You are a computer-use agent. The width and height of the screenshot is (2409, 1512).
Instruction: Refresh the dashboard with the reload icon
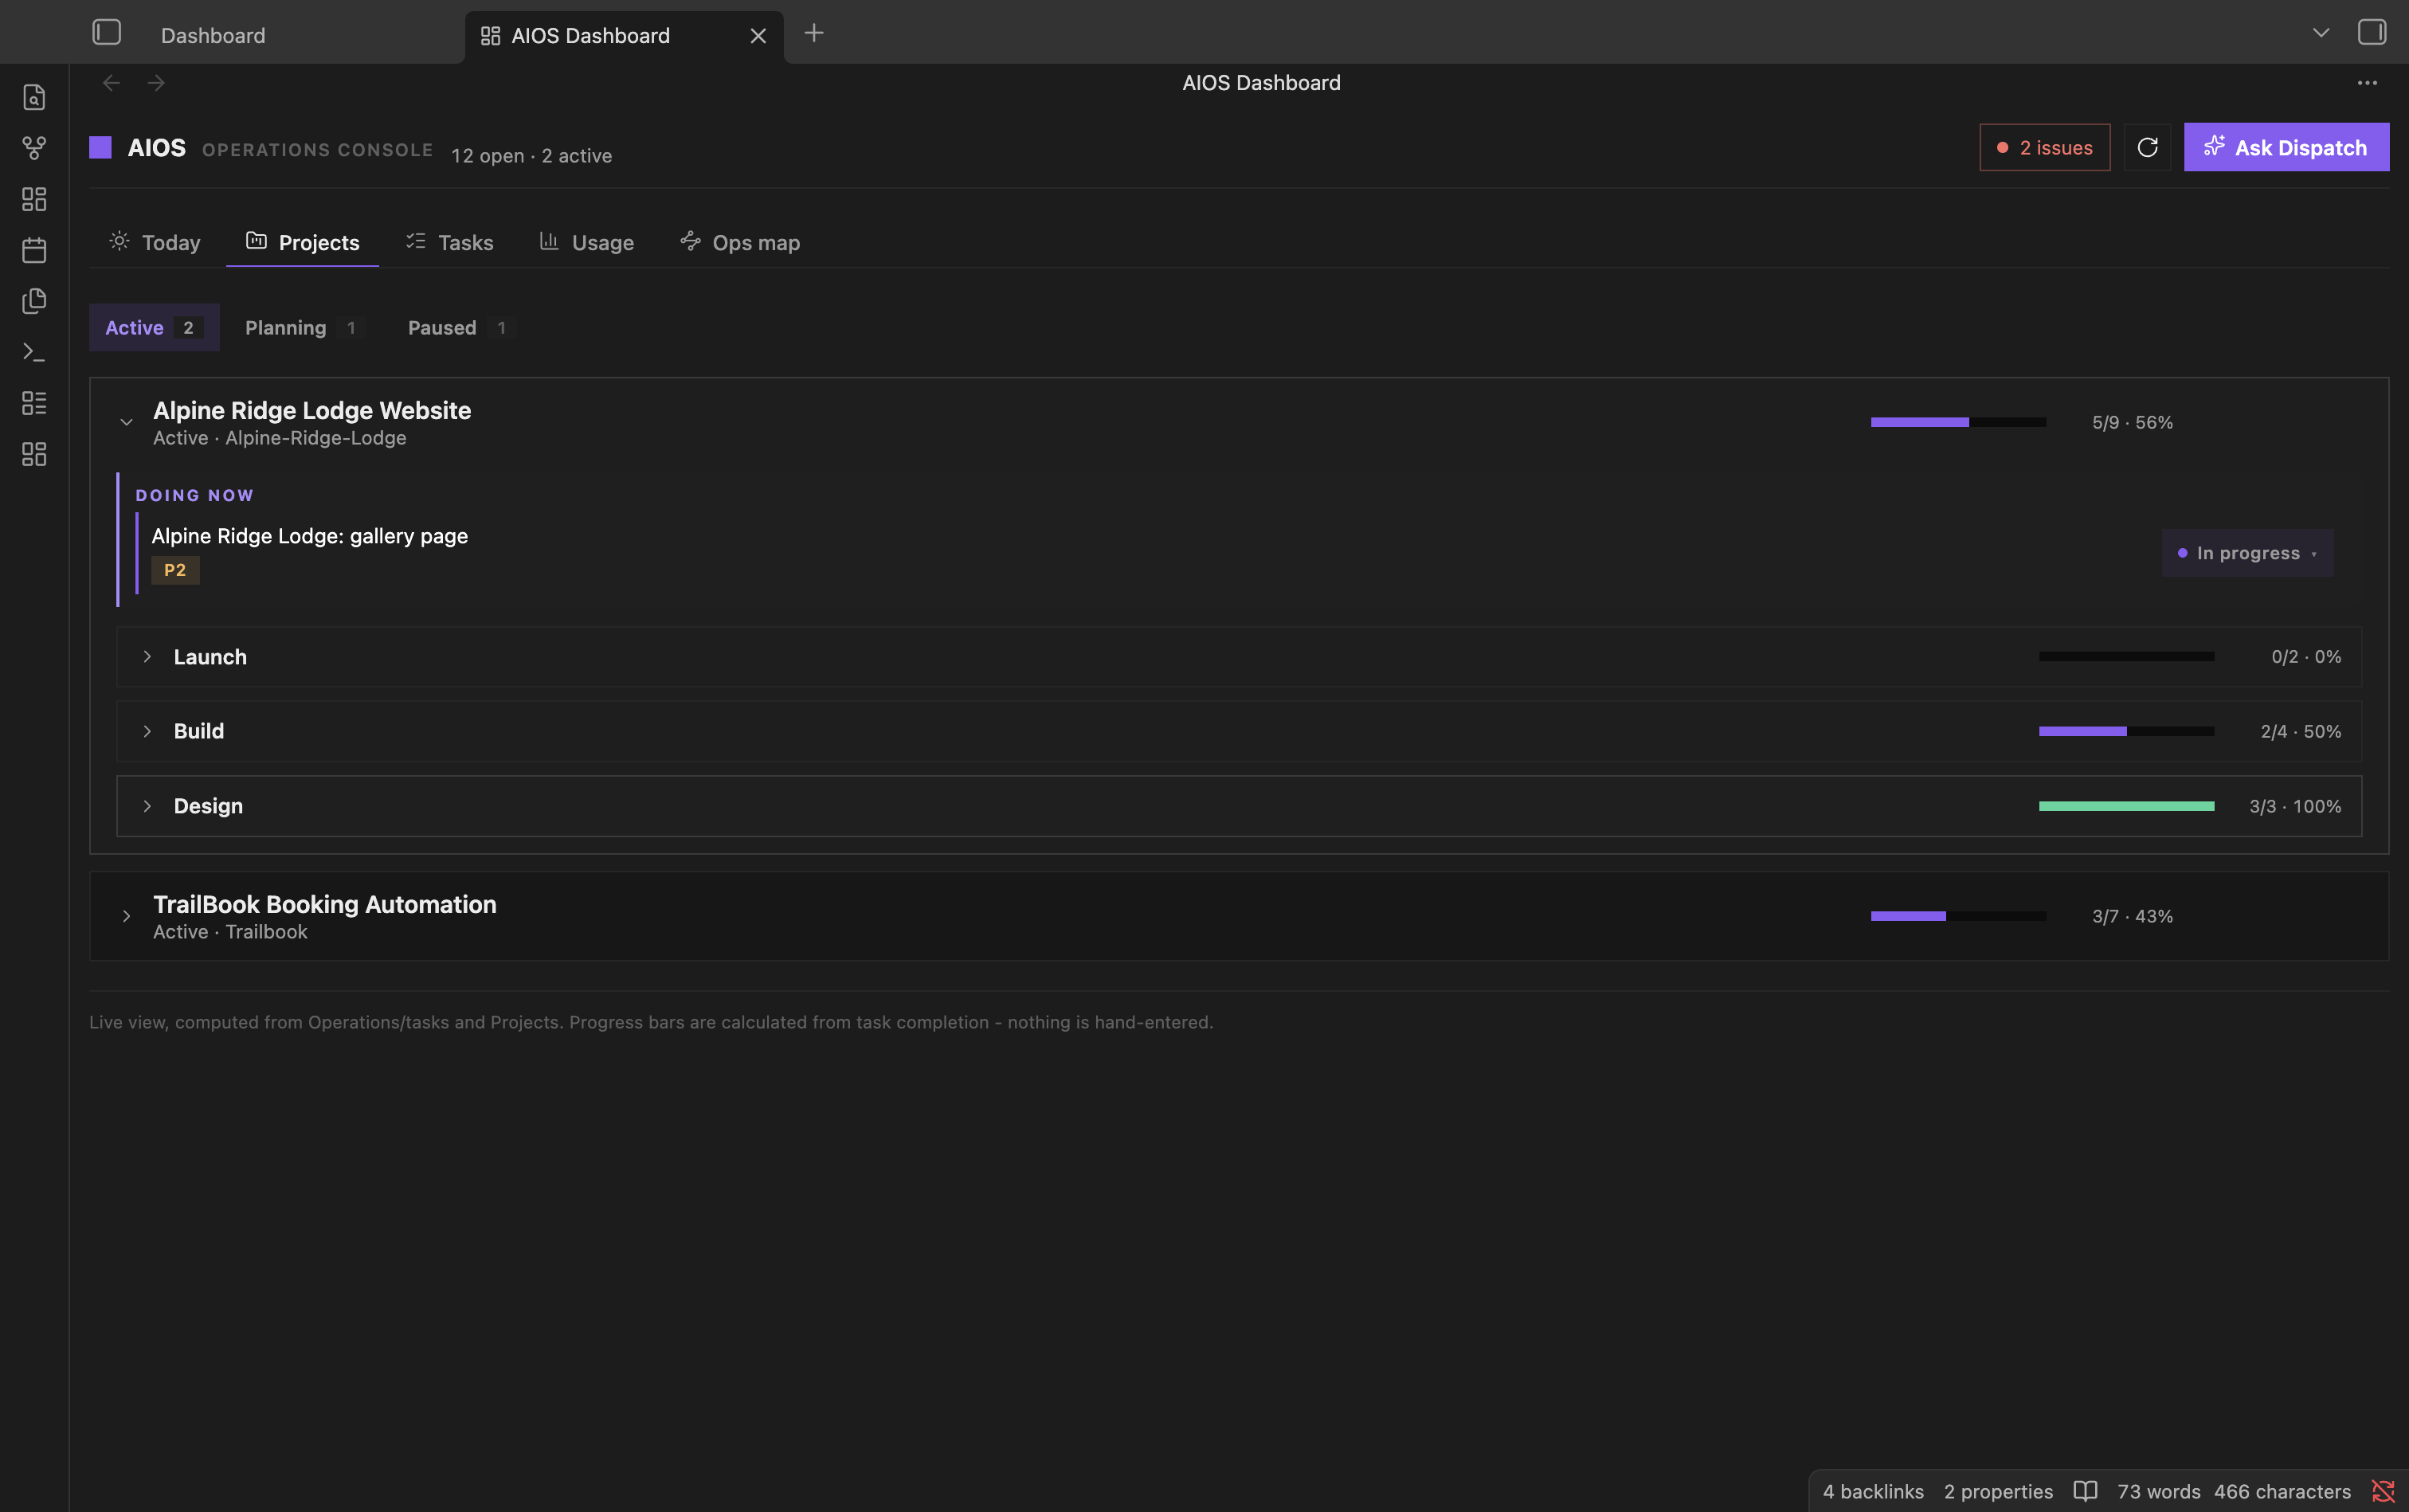[2147, 148]
